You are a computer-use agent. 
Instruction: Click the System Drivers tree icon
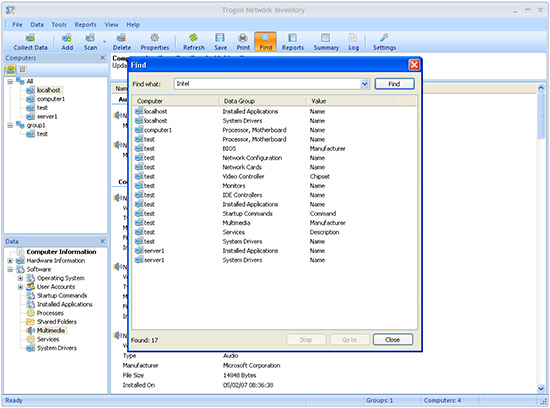coord(31,348)
